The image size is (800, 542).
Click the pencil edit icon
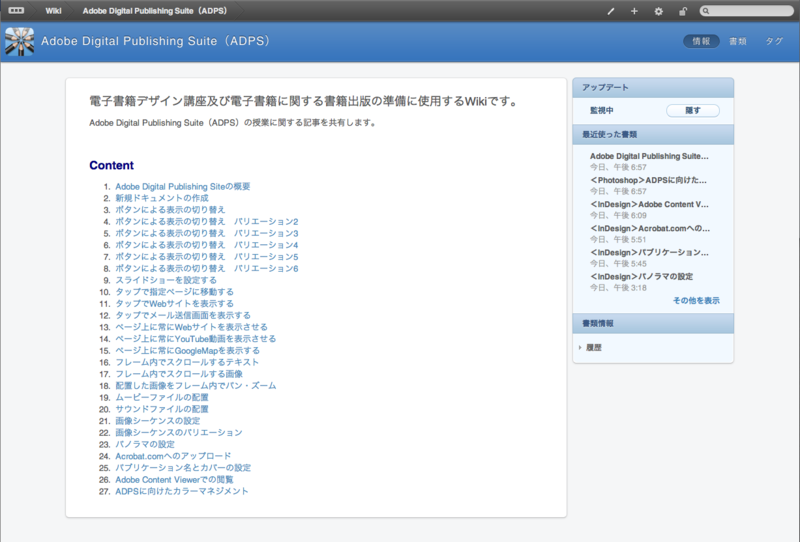pos(610,11)
